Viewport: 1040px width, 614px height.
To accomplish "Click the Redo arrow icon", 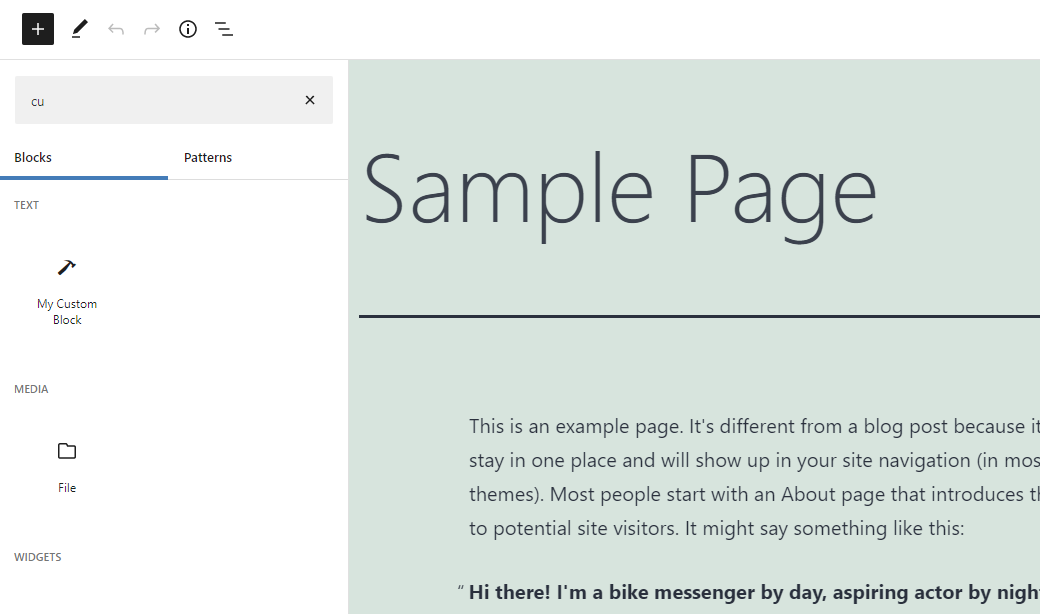I will point(152,29).
